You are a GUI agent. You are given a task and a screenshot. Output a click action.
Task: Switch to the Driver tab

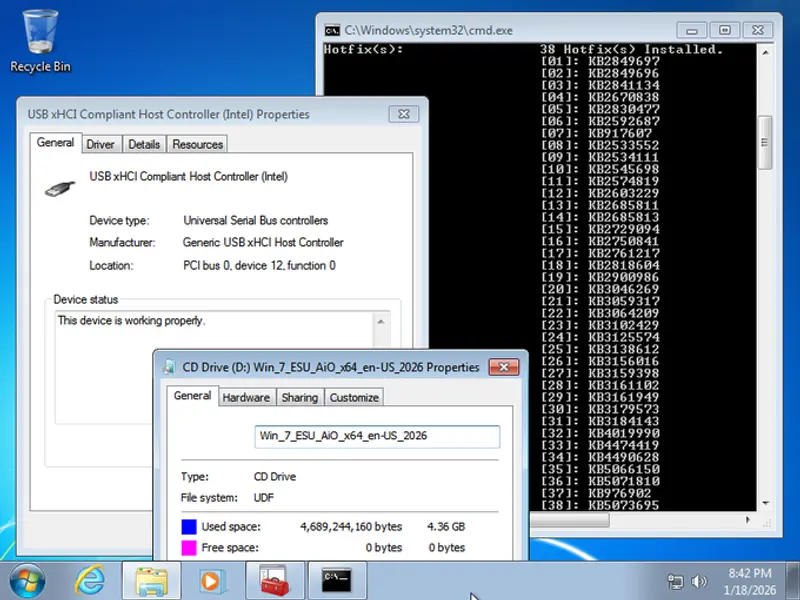tap(100, 144)
